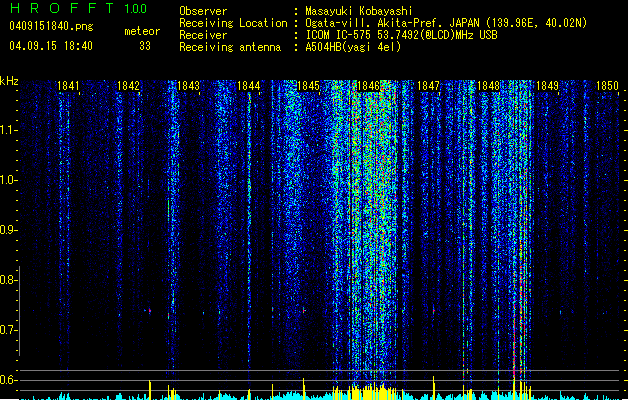The height and width of the screenshot is (400, 629).
Task: Click the 1847 time marker
Action: click(428, 86)
